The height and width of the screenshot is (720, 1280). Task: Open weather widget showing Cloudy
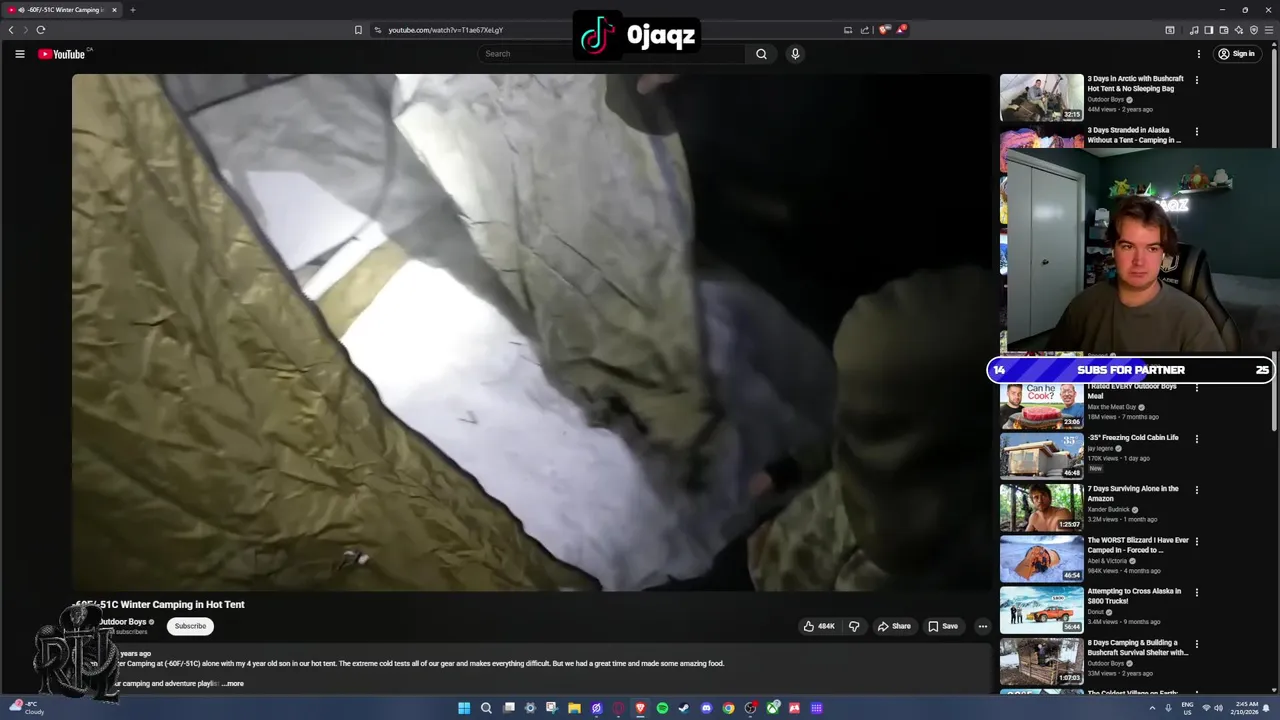click(x=28, y=708)
